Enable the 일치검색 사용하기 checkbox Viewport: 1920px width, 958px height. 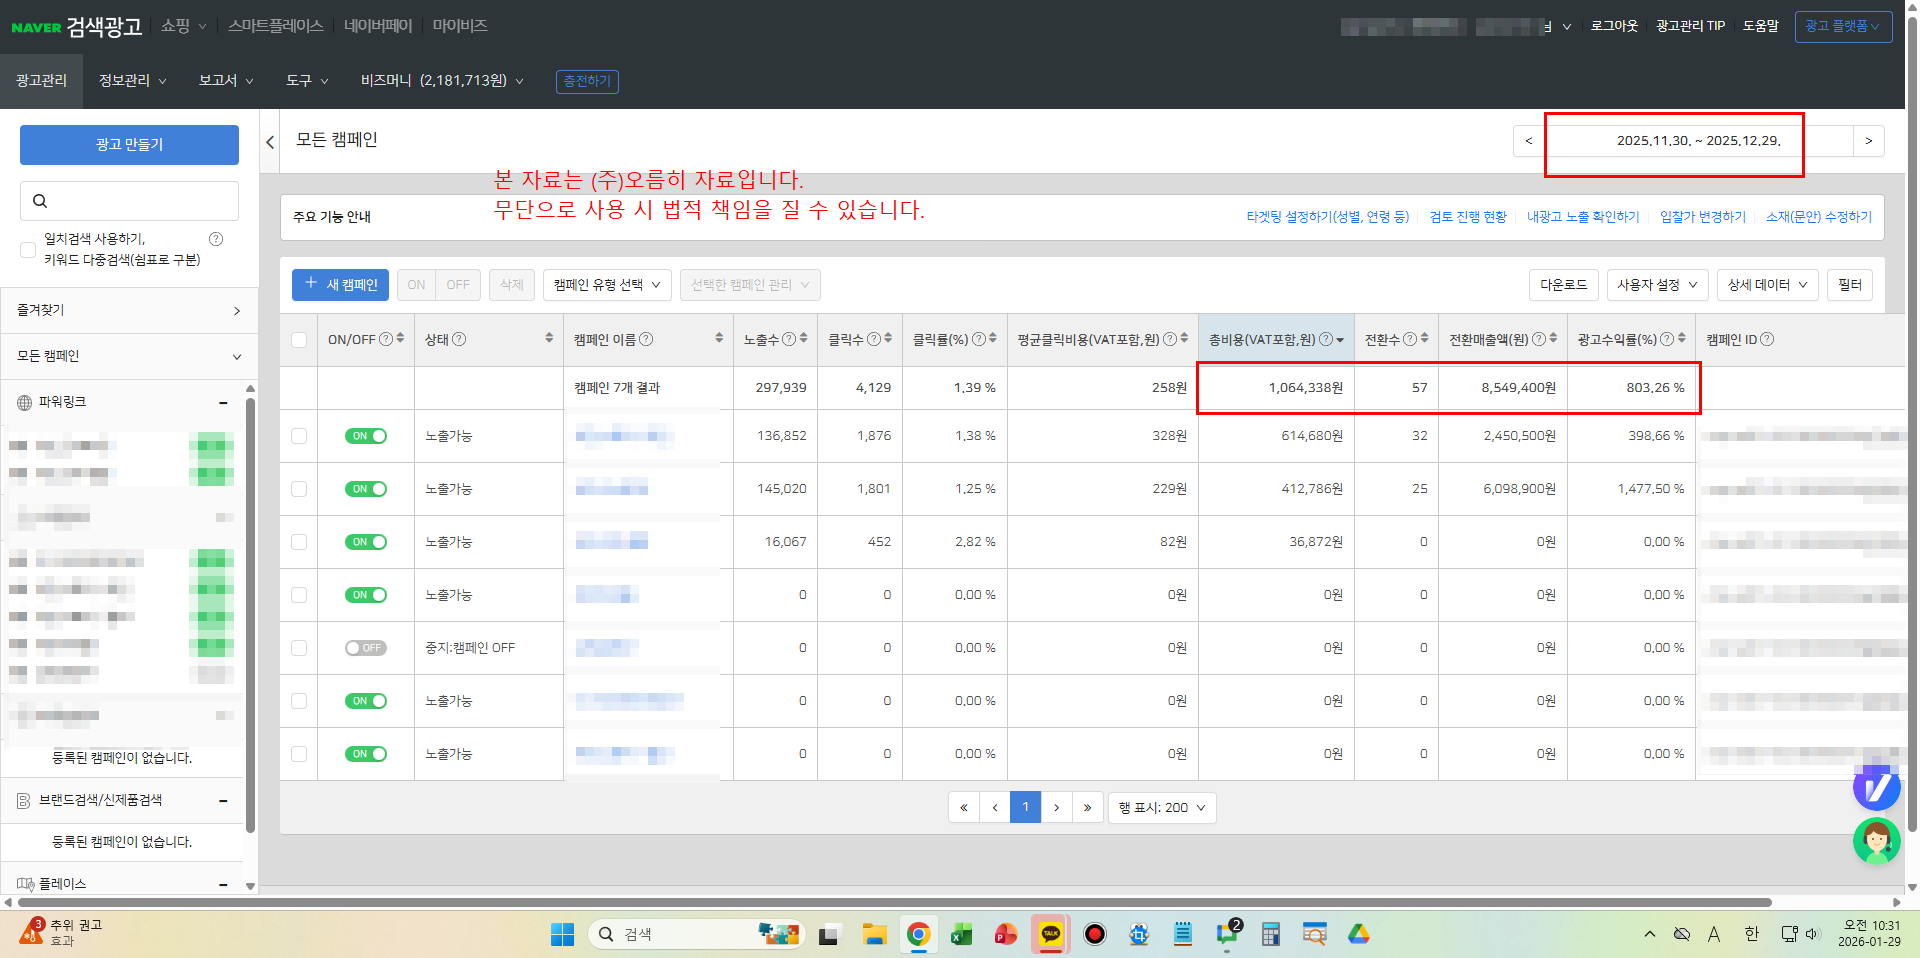(x=28, y=249)
